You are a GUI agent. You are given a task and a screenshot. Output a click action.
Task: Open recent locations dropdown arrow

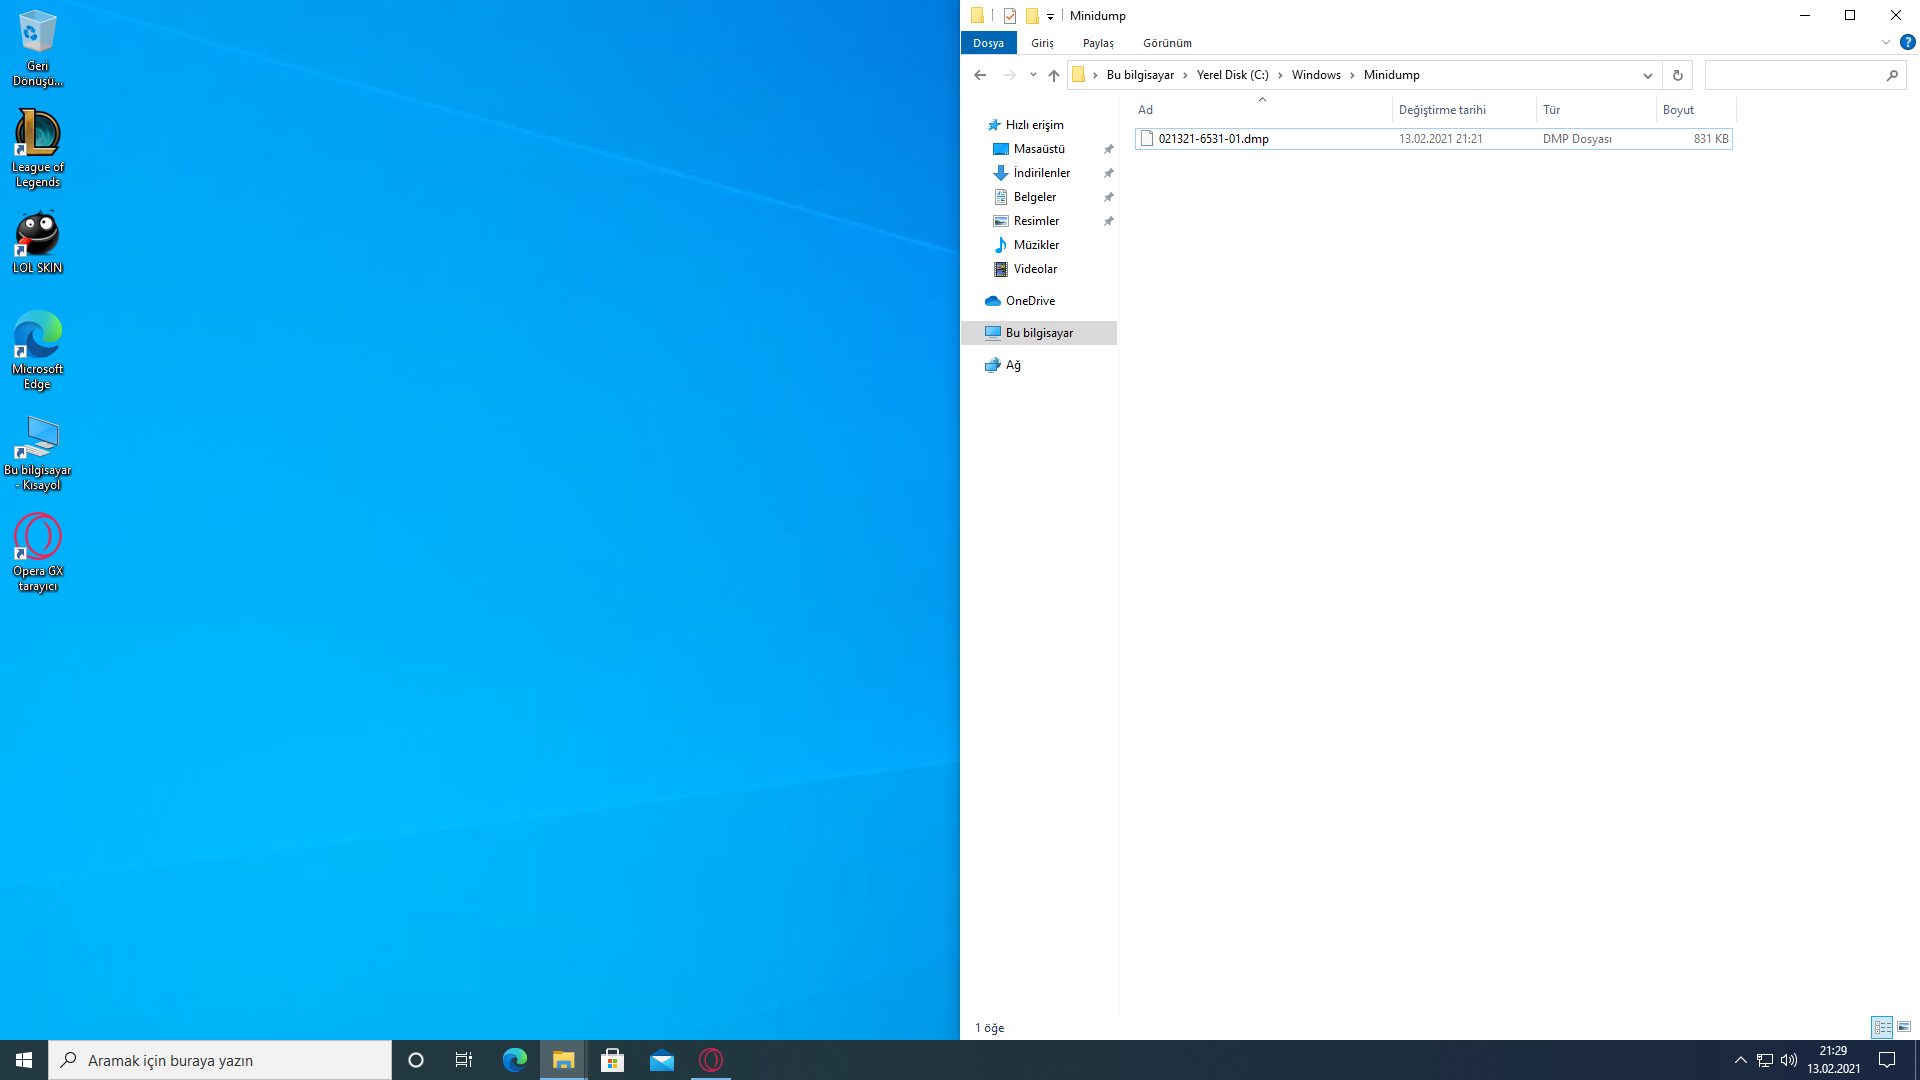pyautogui.click(x=1033, y=75)
